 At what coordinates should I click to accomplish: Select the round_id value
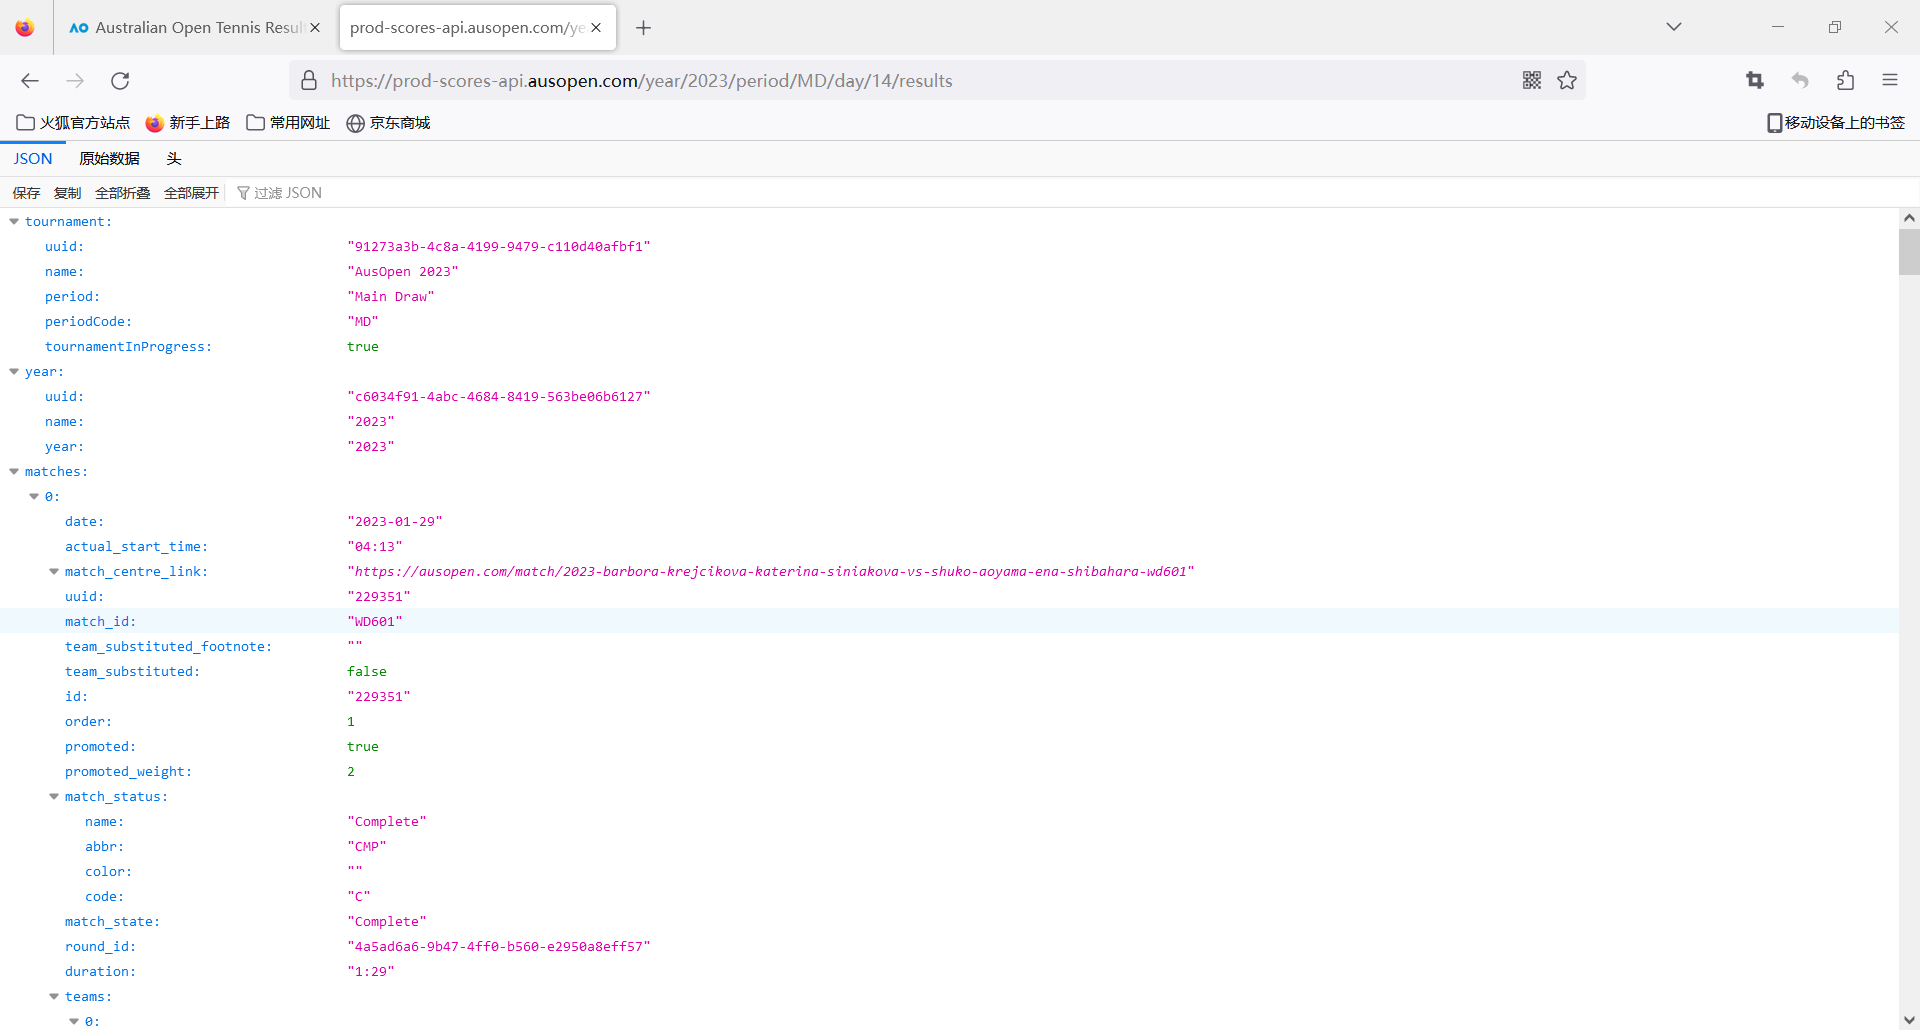499,947
